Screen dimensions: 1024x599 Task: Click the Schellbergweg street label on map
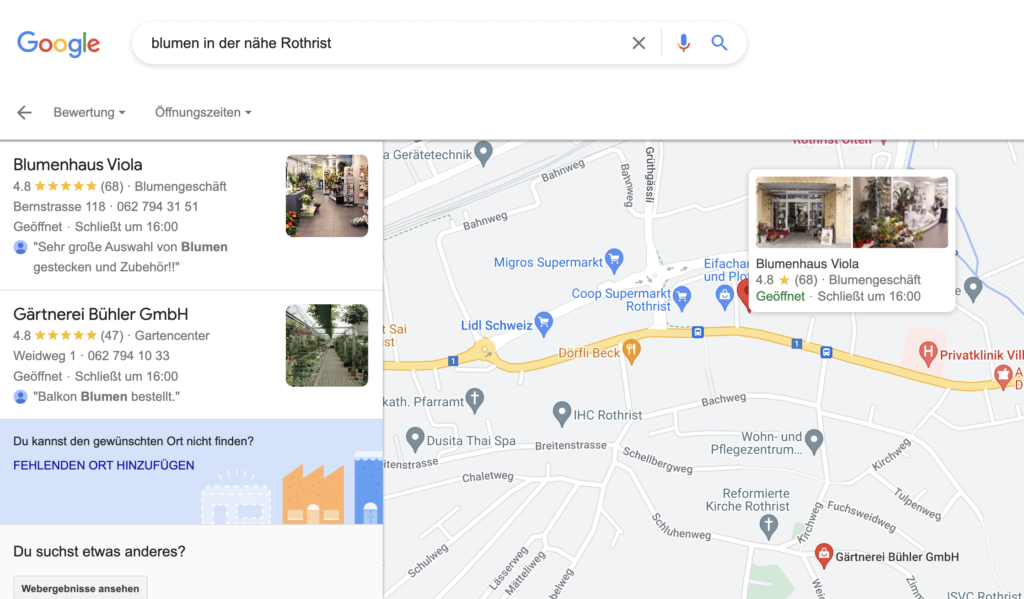[x=657, y=460]
